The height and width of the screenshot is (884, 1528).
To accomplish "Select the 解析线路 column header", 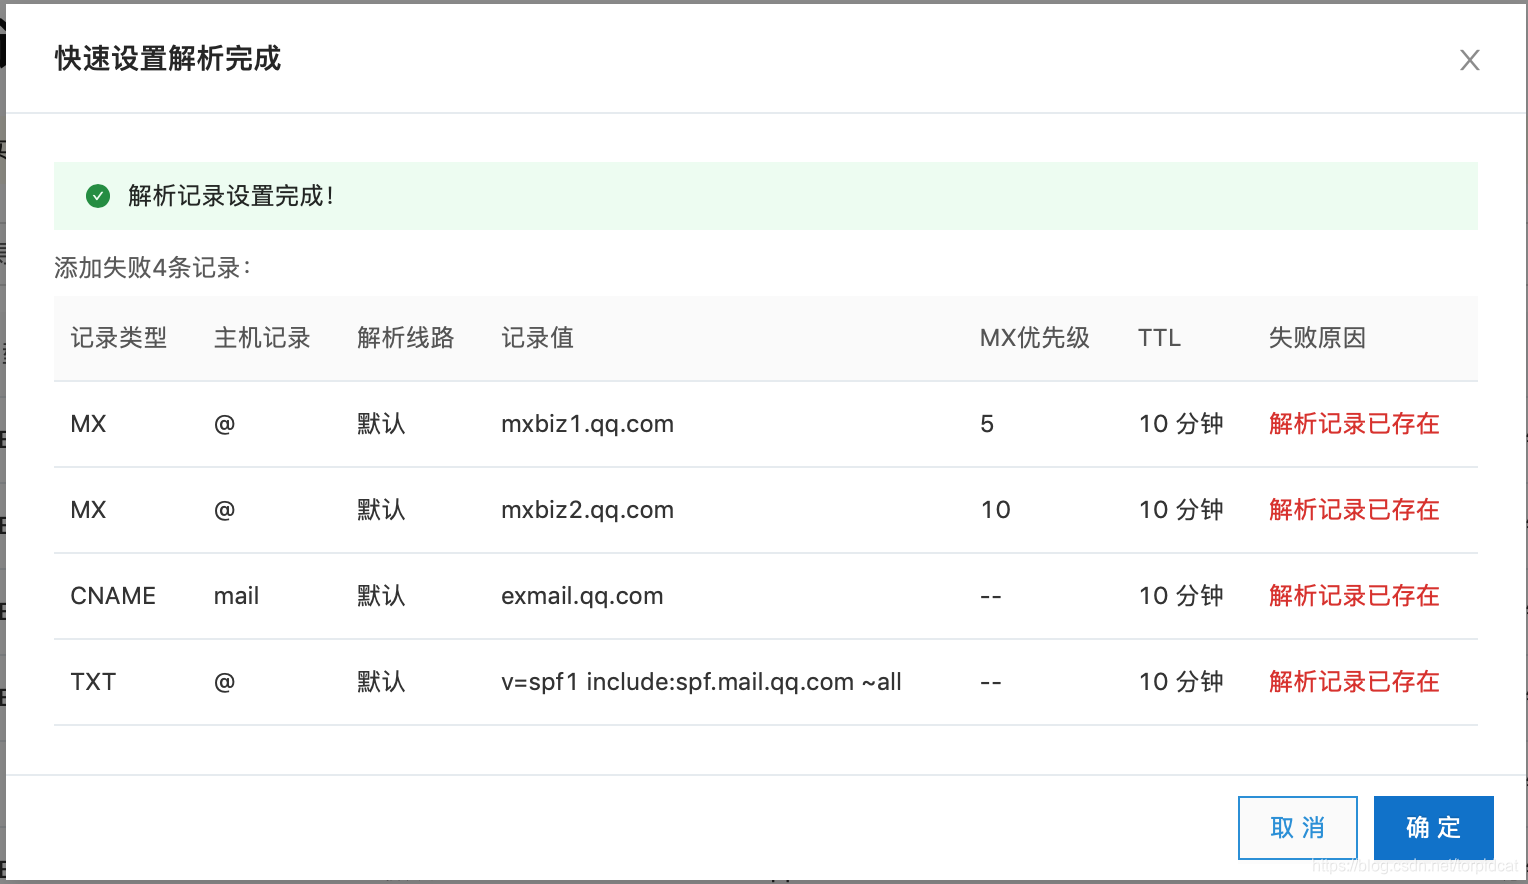I will 406,338.
